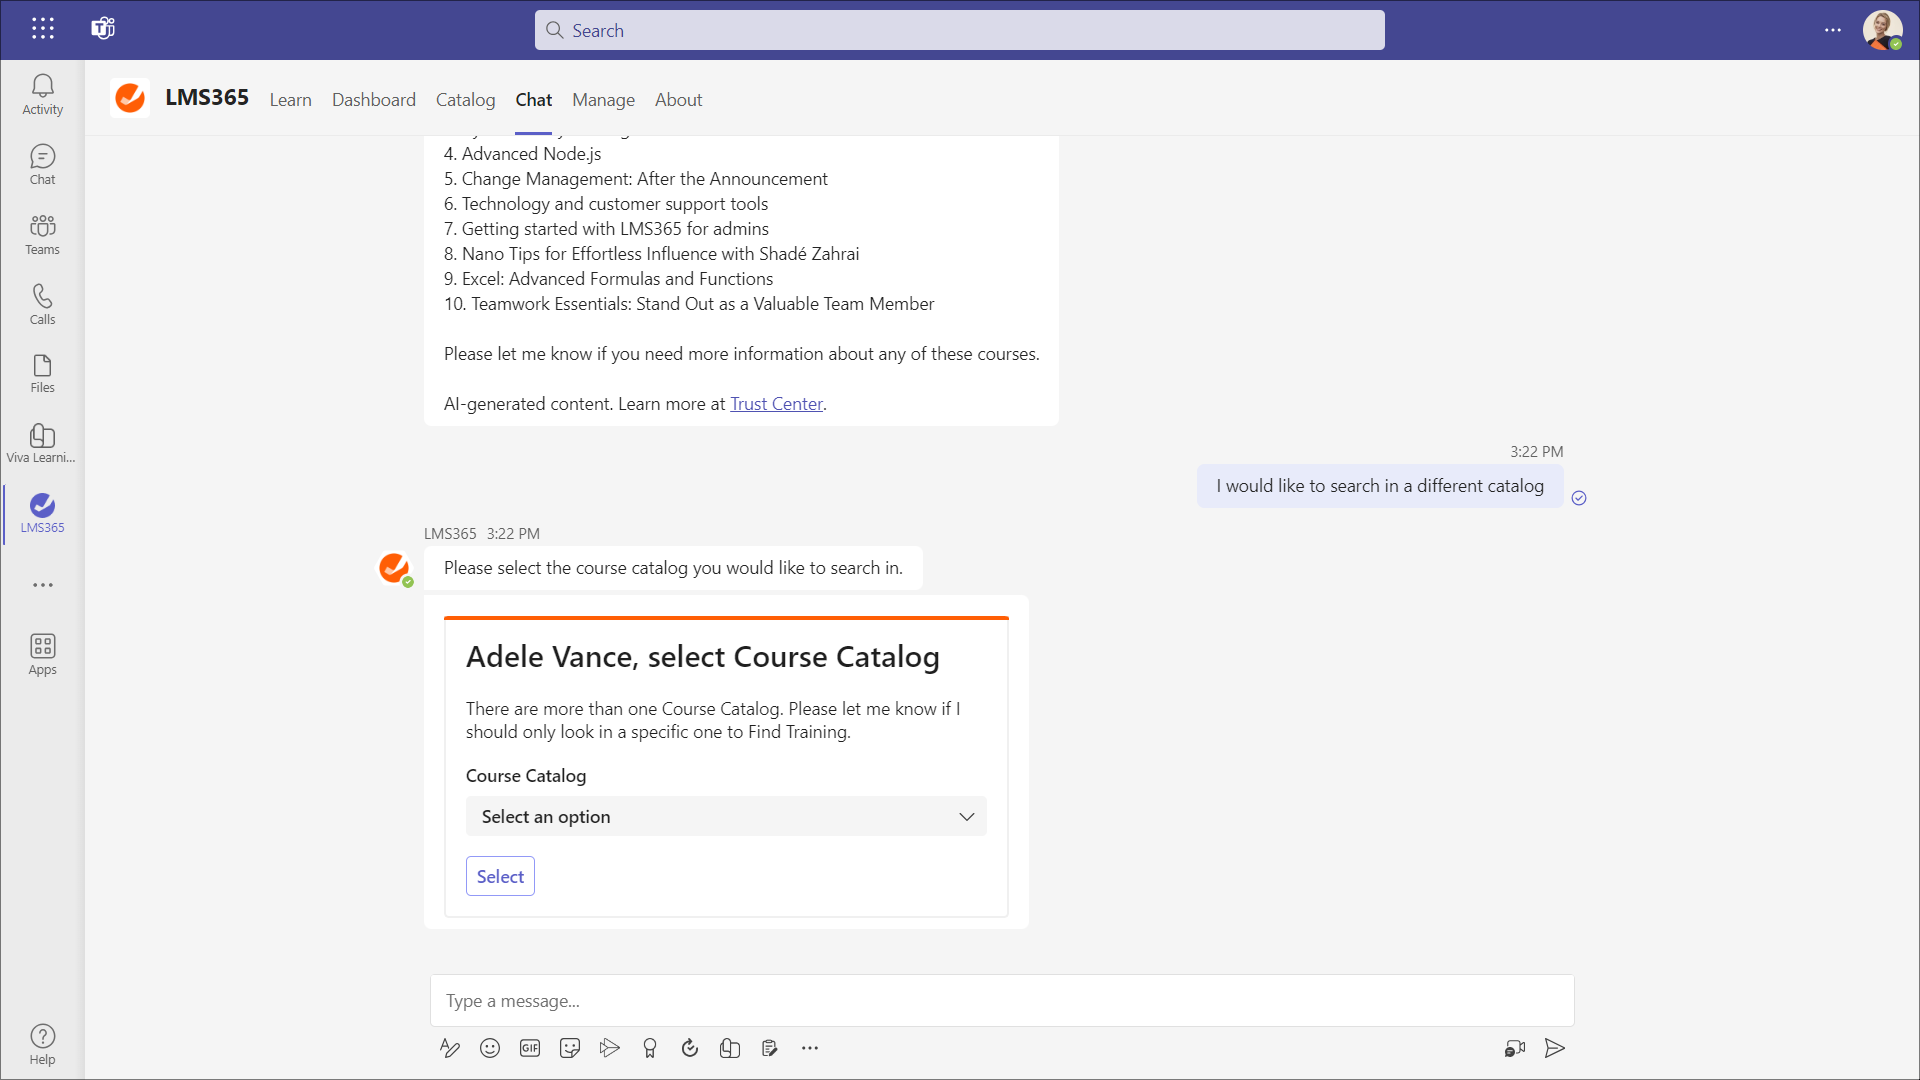
Task: Open more messaging extensions ellipsis
Action: [810, 1048]
